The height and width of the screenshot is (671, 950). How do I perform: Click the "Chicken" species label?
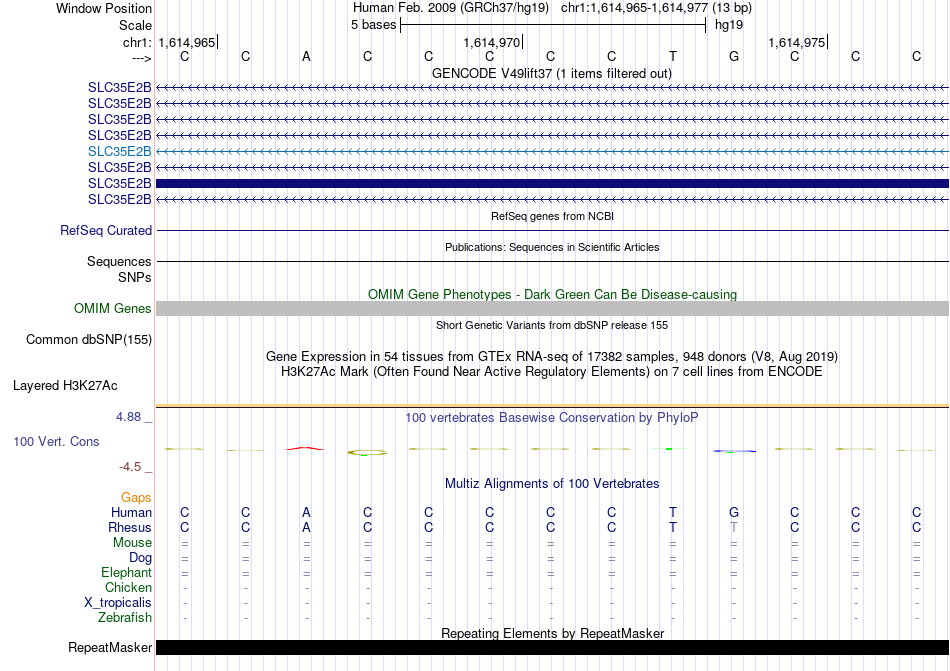click(x=128, y=587)
